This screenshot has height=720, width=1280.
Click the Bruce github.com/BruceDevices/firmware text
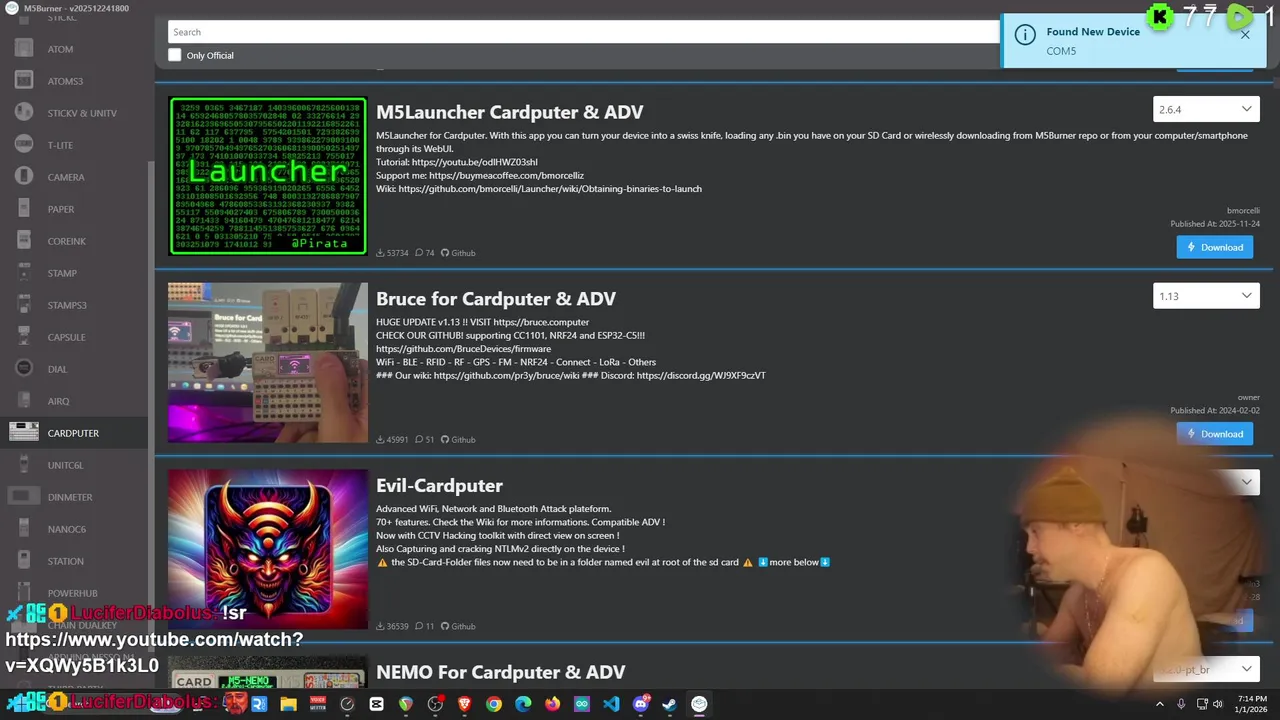463,349
